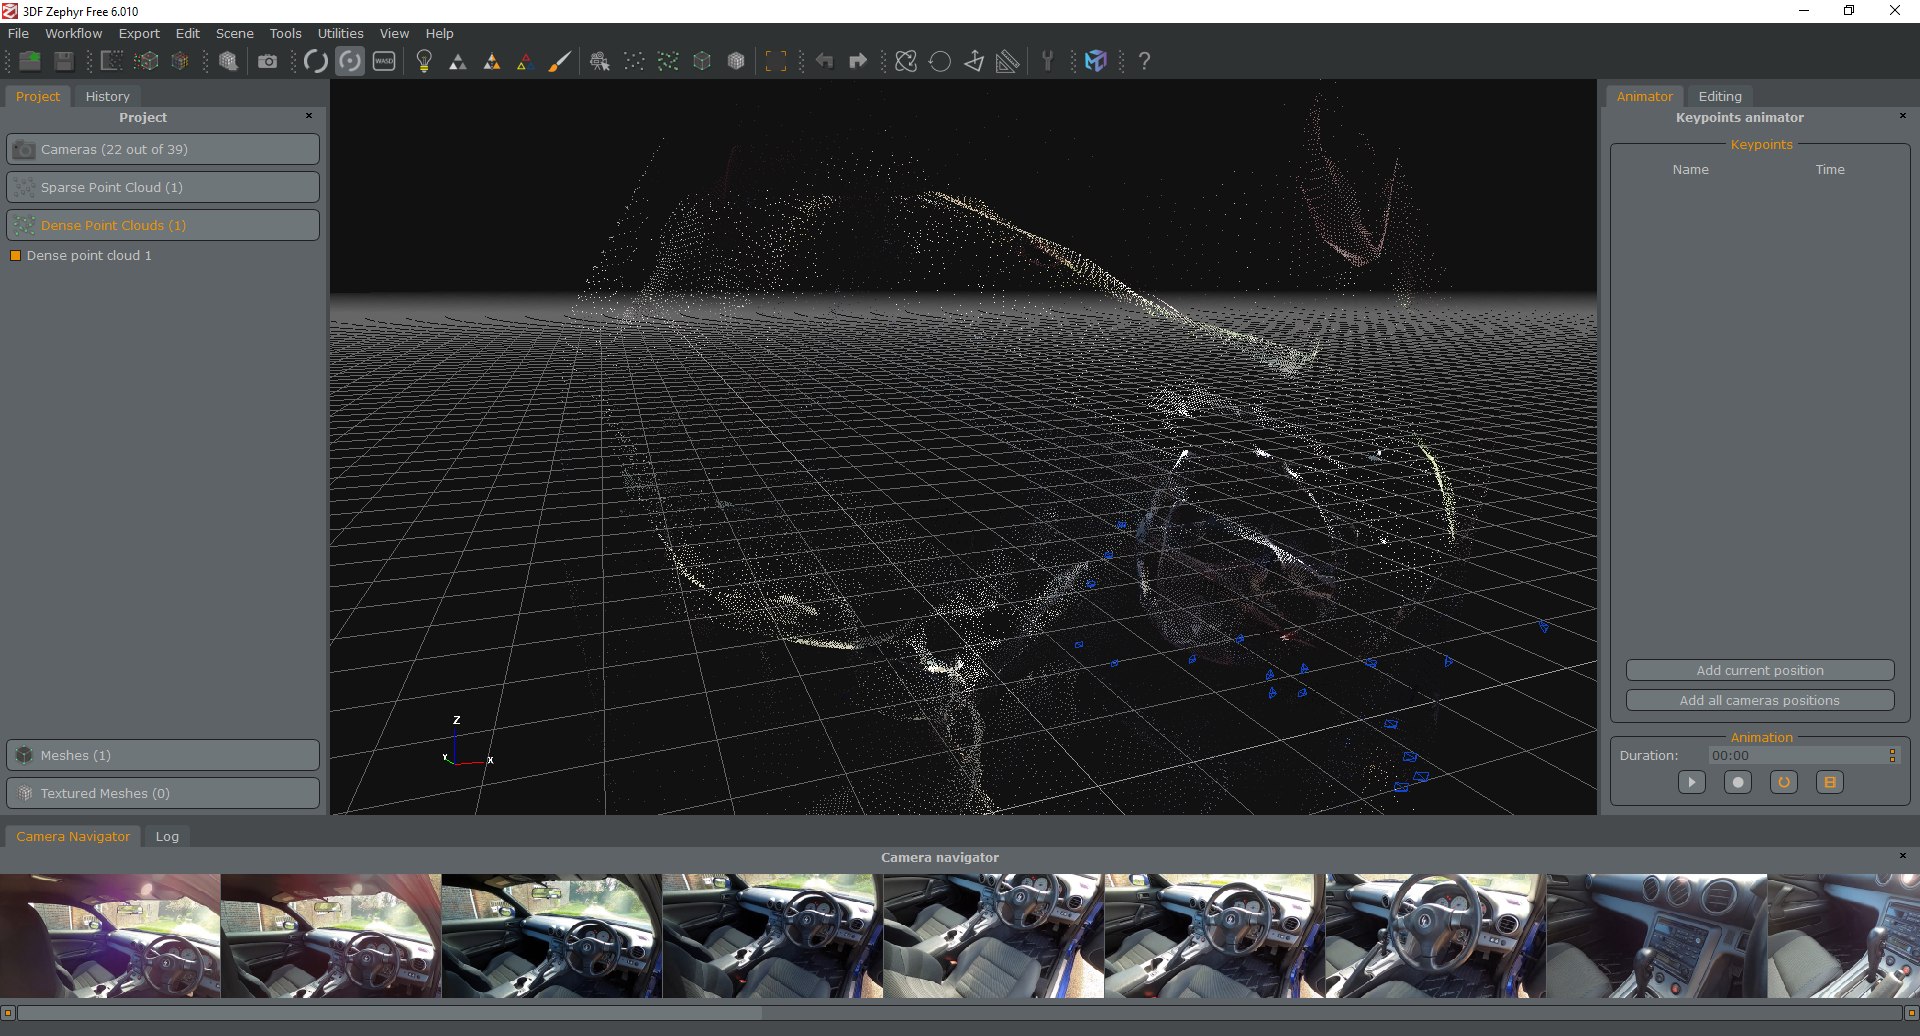Open the wrench options icon
Image resolution: width=1920 pixels, height=1036 pixels.
1047,62
